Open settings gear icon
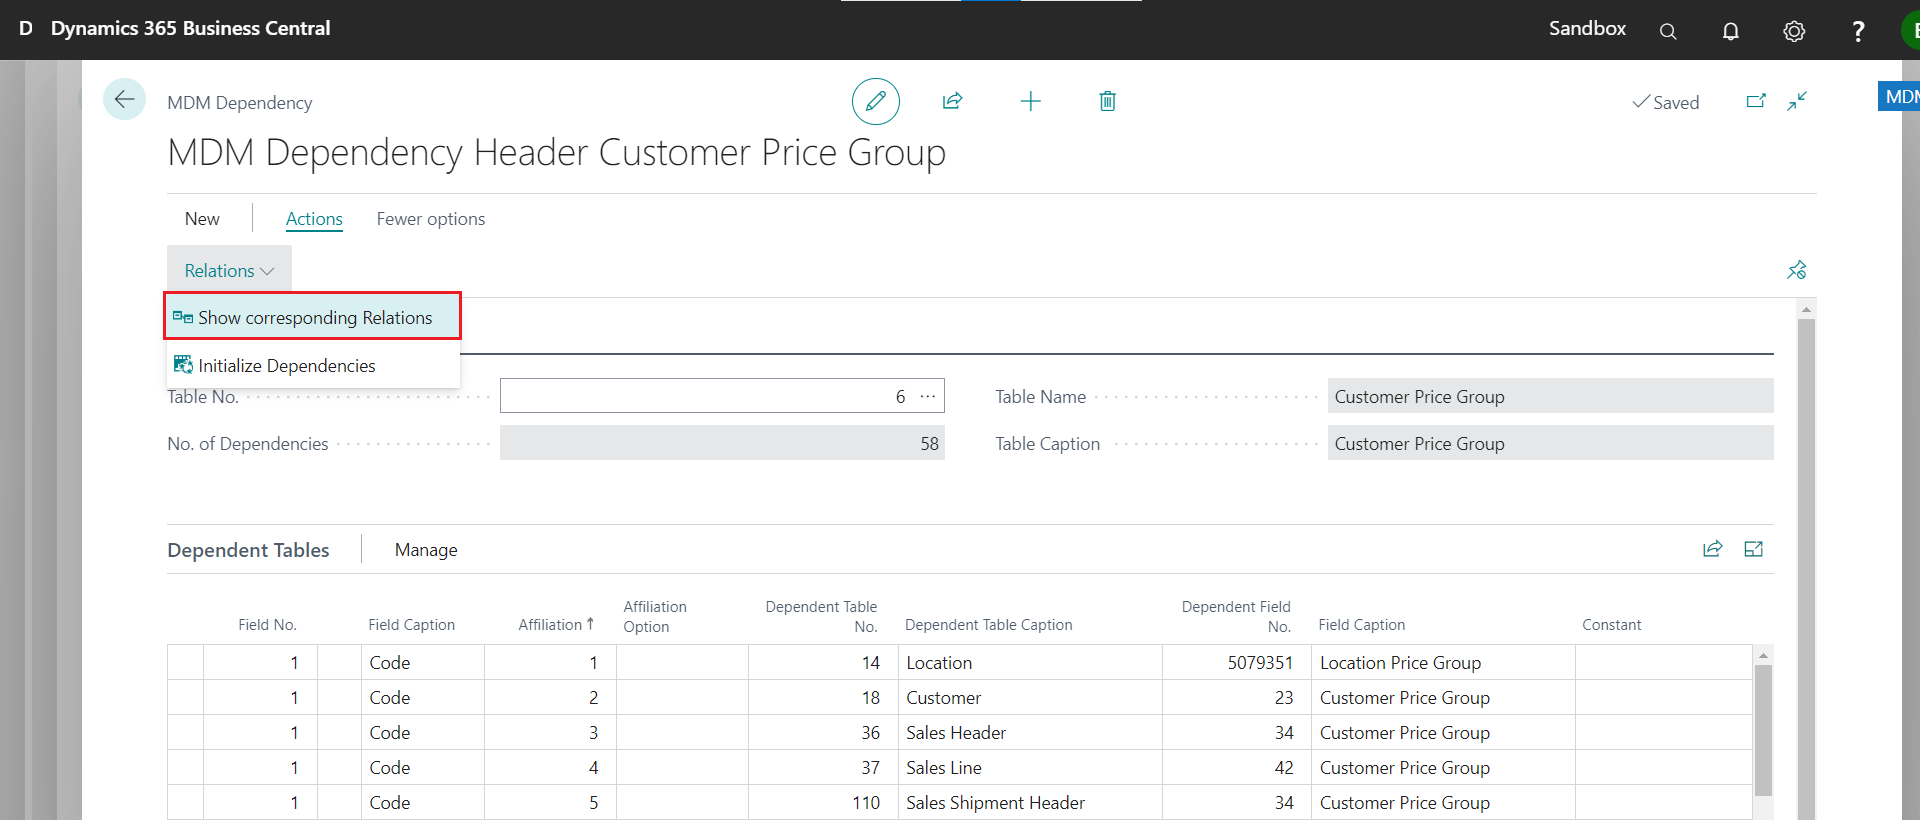 (1794, 31)
